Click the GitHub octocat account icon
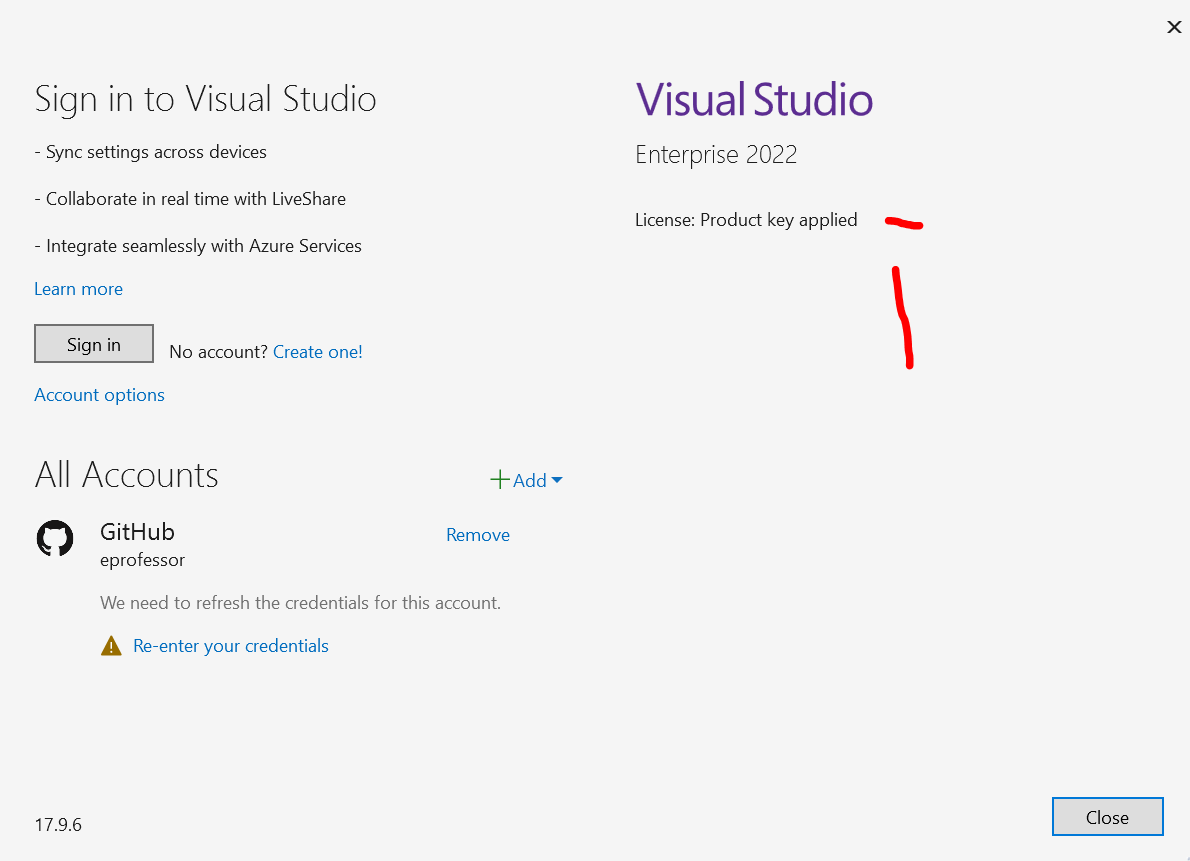This screenshot has height=861, width=1190. (x=55, y=538)
